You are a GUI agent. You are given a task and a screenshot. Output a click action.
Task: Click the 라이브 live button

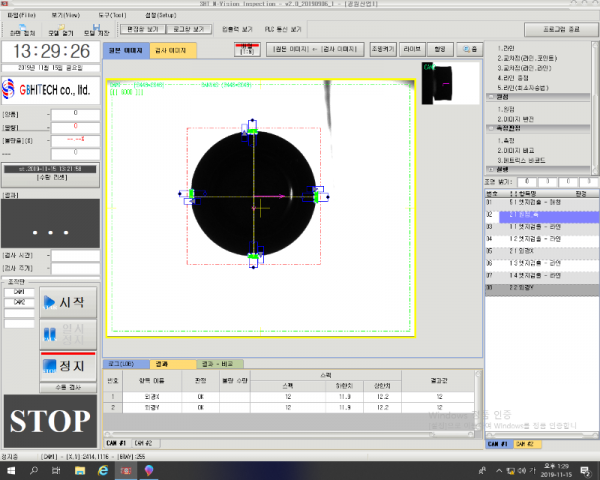pos(414,49)
